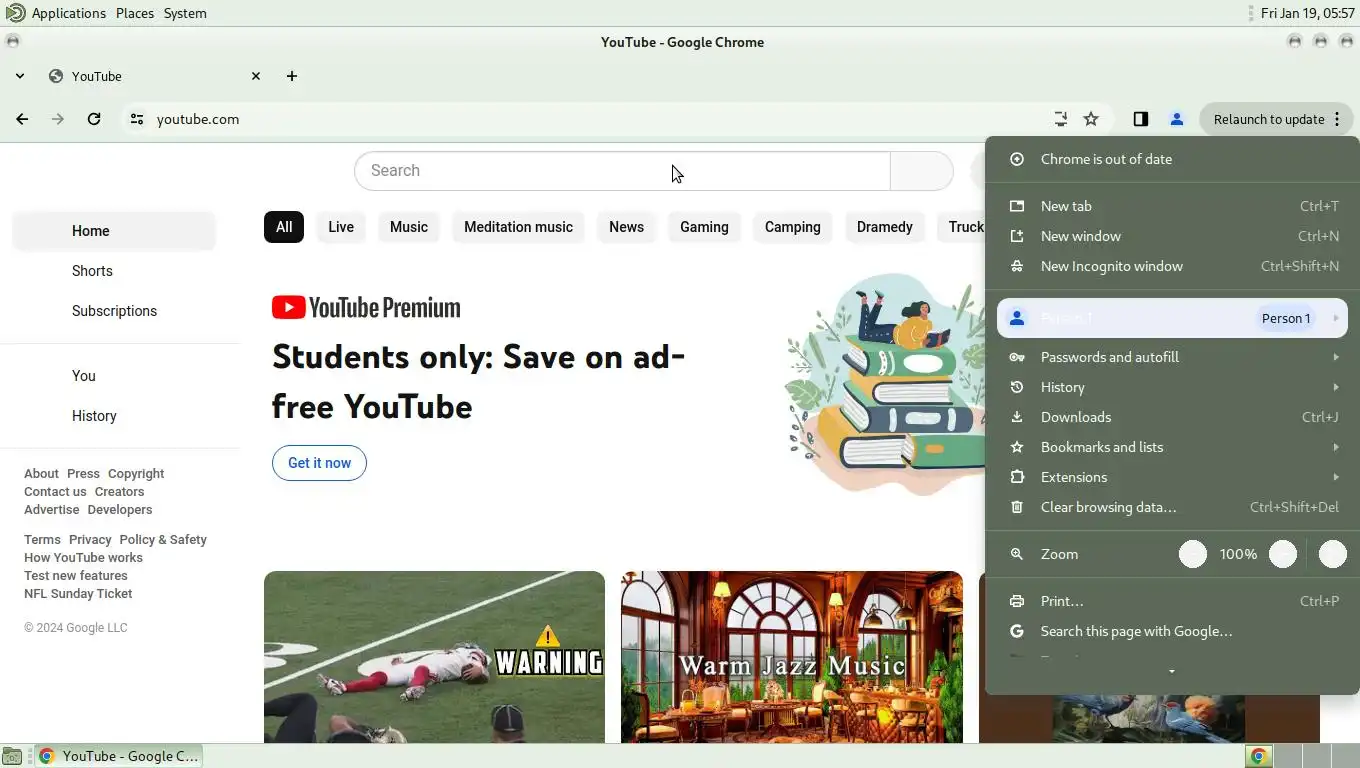Open Subscriptions in YouTube sidebar
Screen dimensions: 1360x768
click(114, 311)
